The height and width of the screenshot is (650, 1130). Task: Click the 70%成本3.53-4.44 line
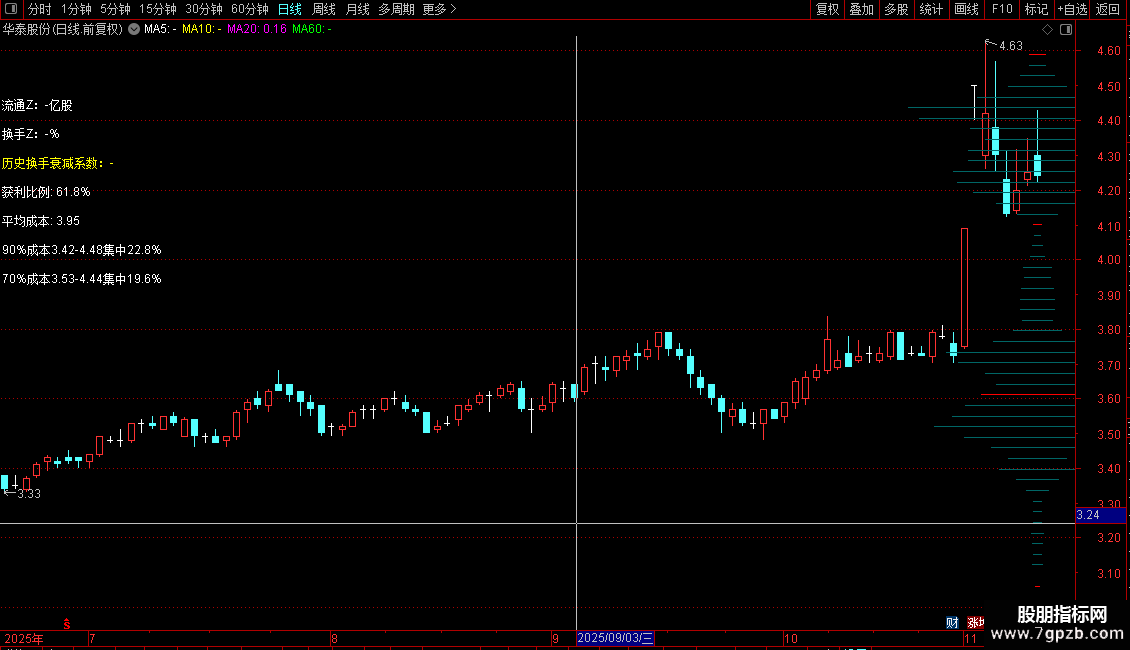coord(81,279)
